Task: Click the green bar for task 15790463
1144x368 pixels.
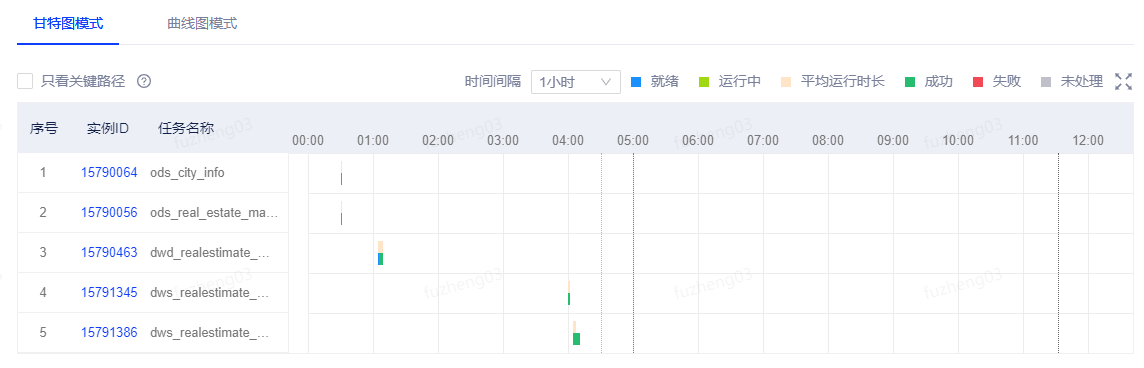Action: pyautogui.click(x=380, y=259)
